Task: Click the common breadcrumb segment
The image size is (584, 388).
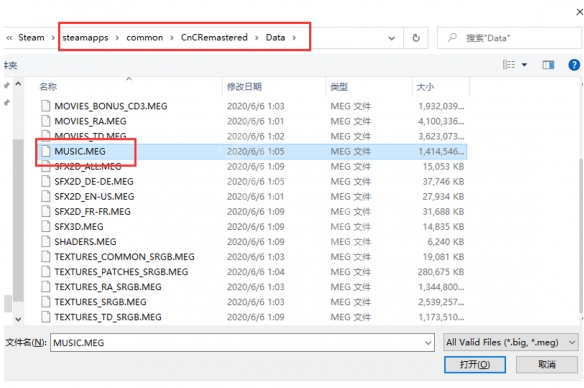Action: (x=145, y=38)
